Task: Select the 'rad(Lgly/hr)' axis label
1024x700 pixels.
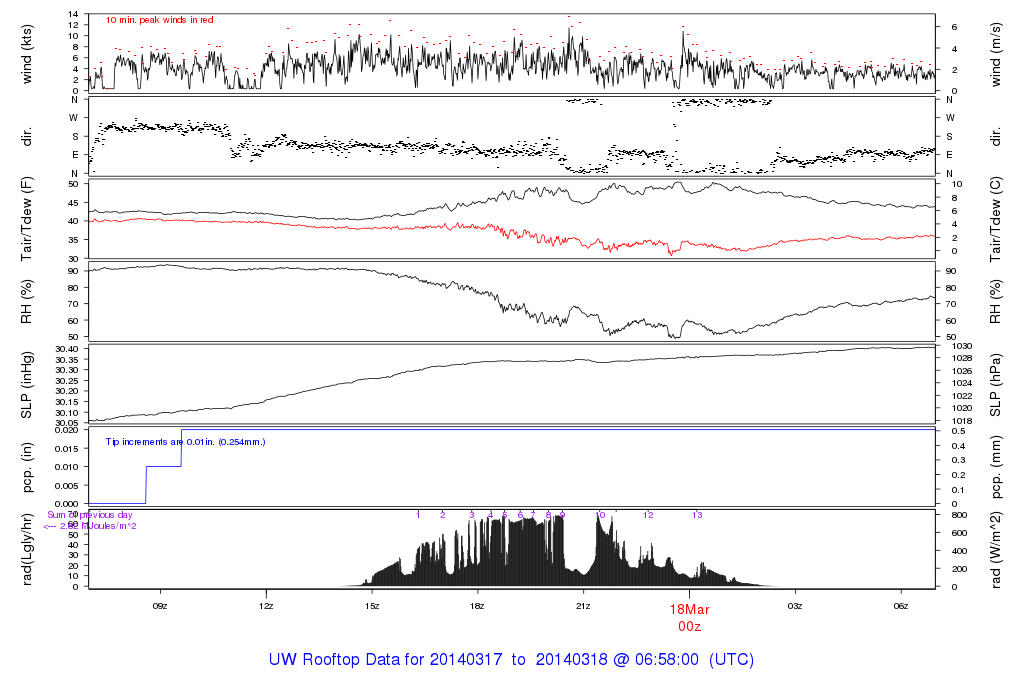Action: click(x=27, y=548)
